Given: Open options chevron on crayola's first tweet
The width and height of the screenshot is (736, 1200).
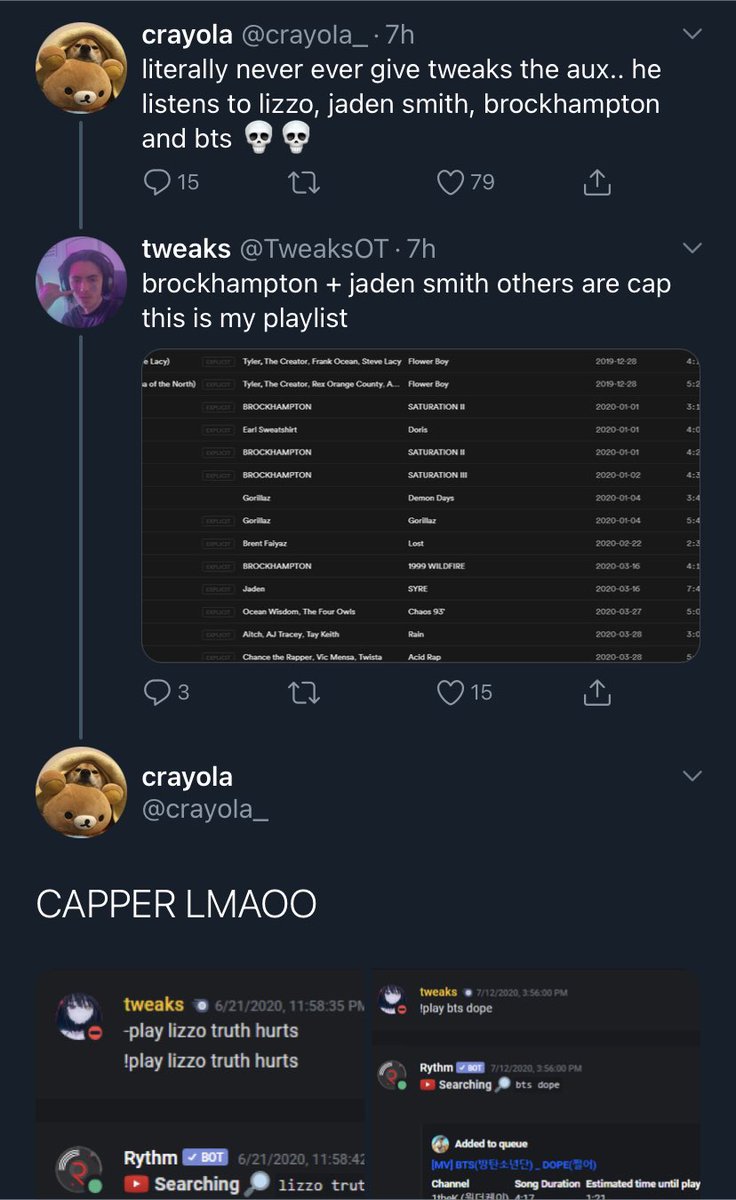Looking at the screenshot, I should [x=691, y=34].
